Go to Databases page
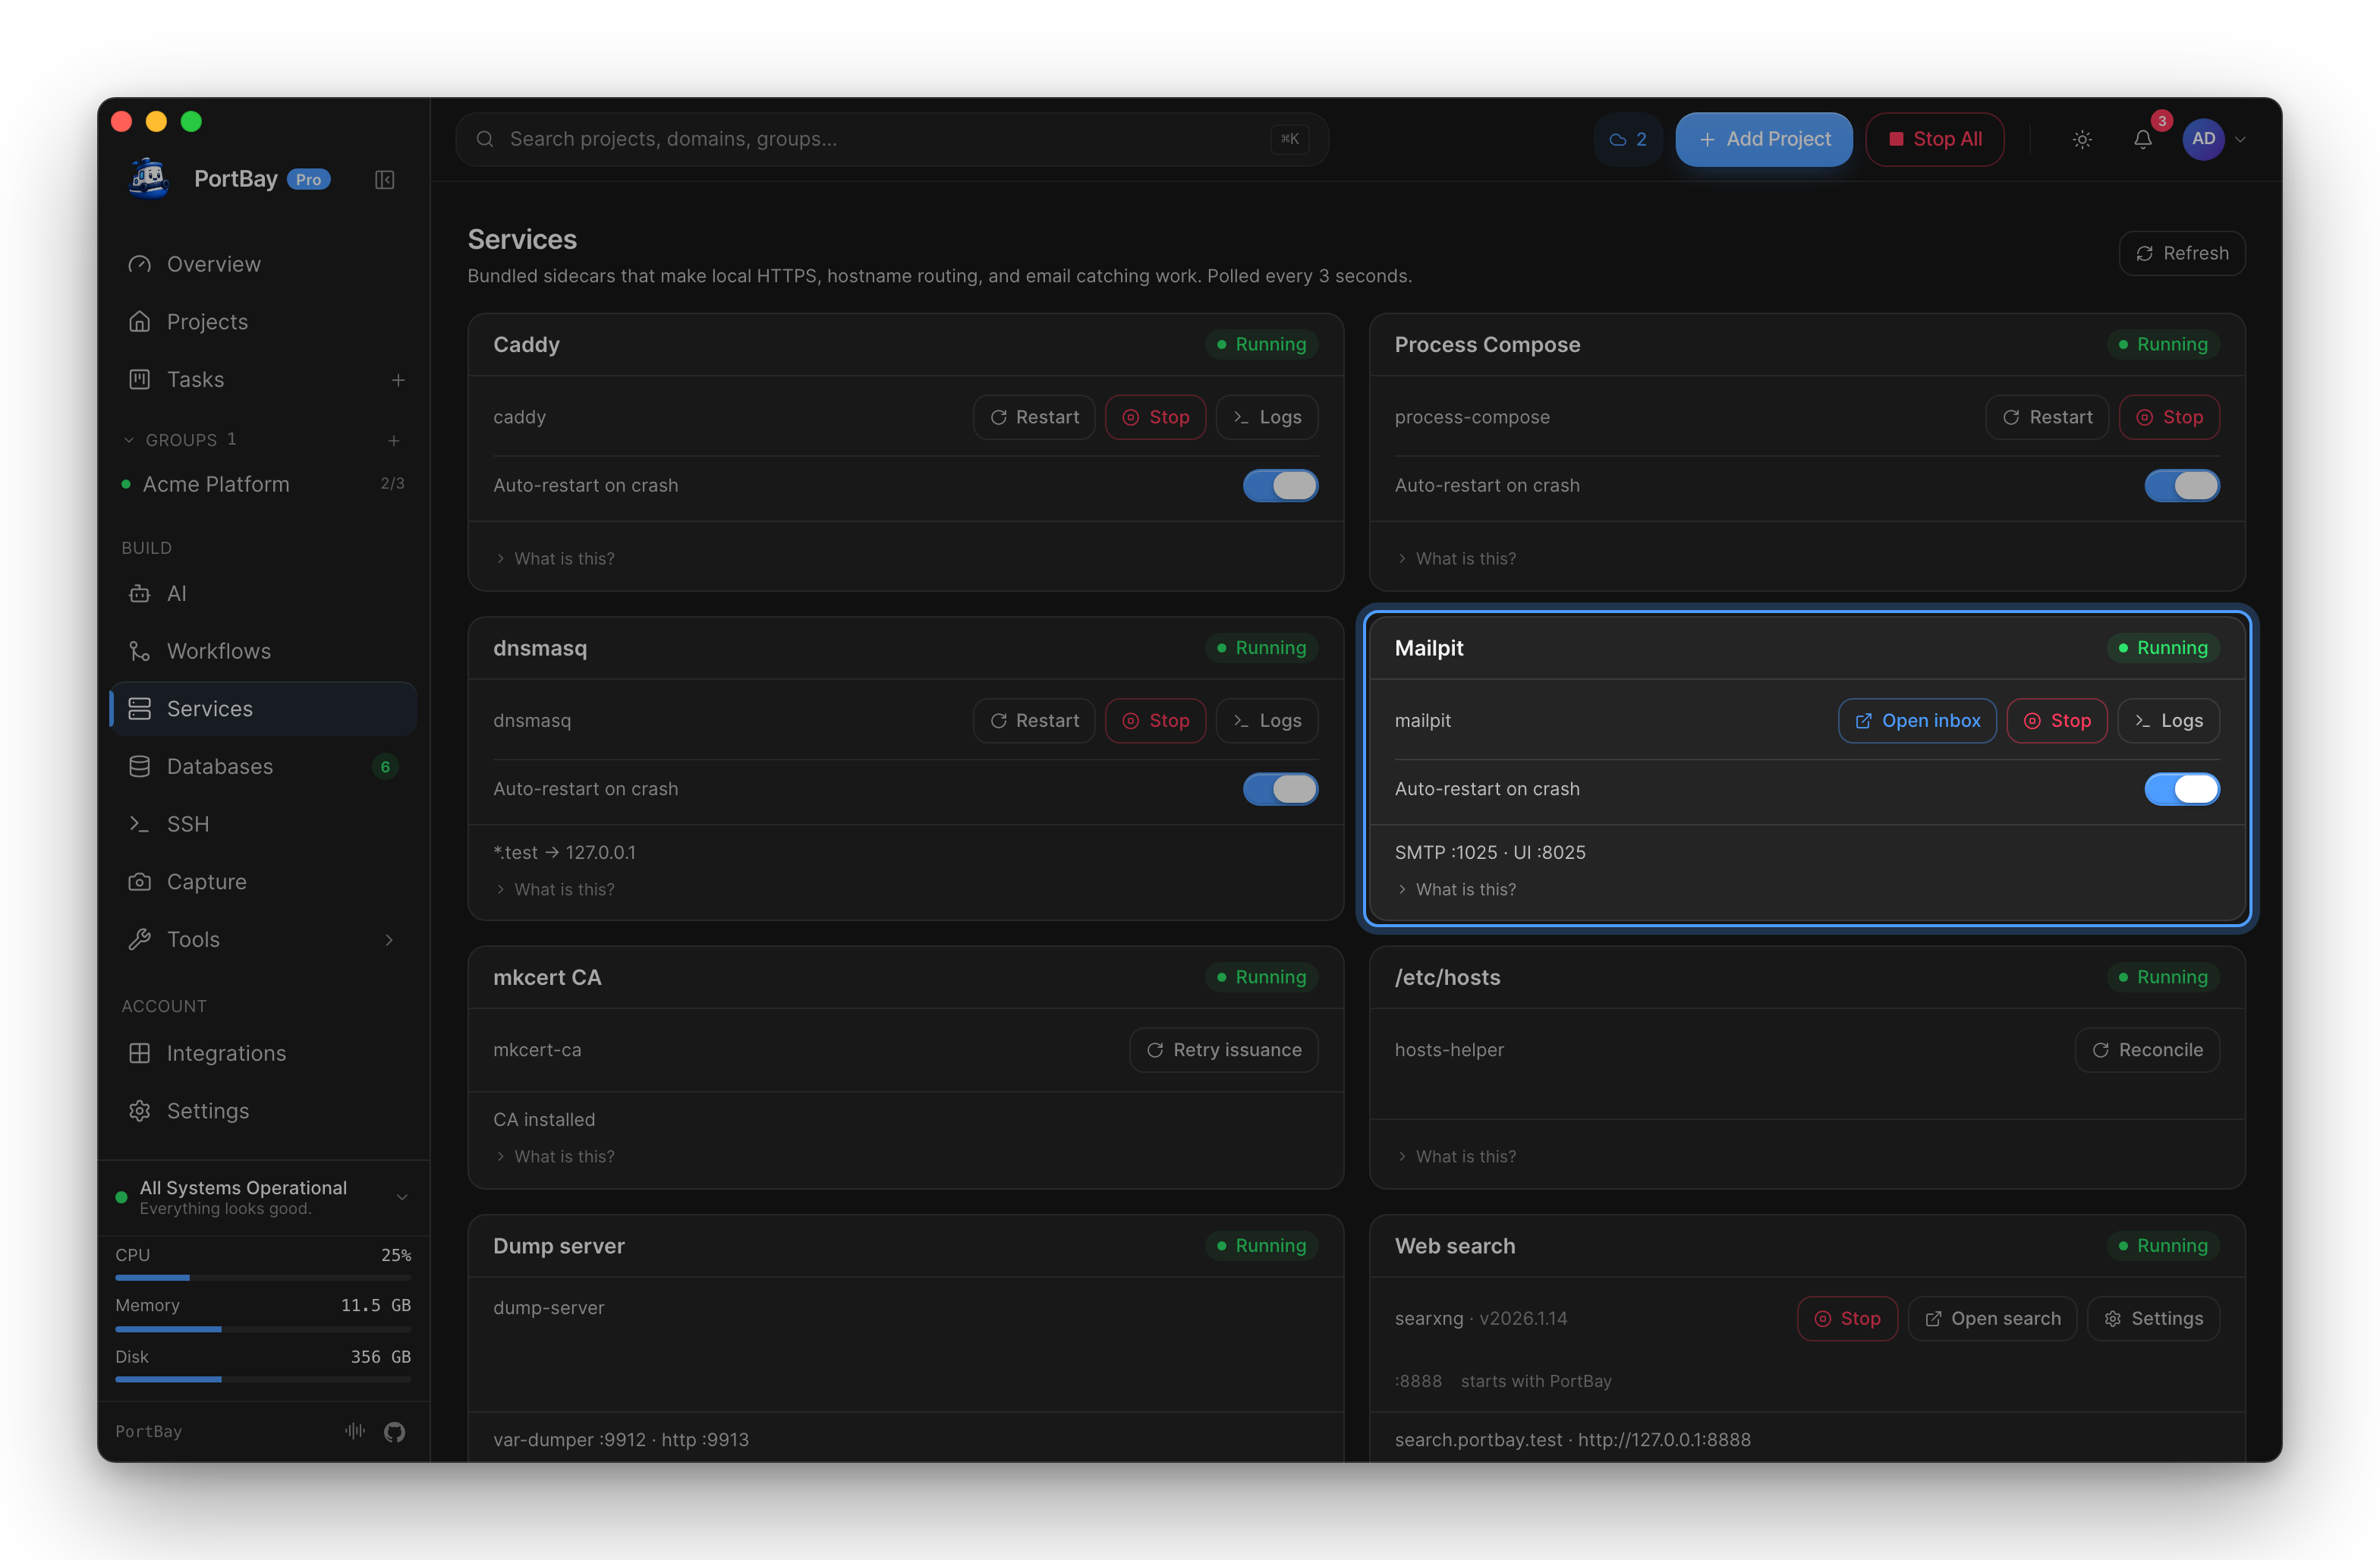This screenshot has height=1560, width=2380. coord(263,767)
